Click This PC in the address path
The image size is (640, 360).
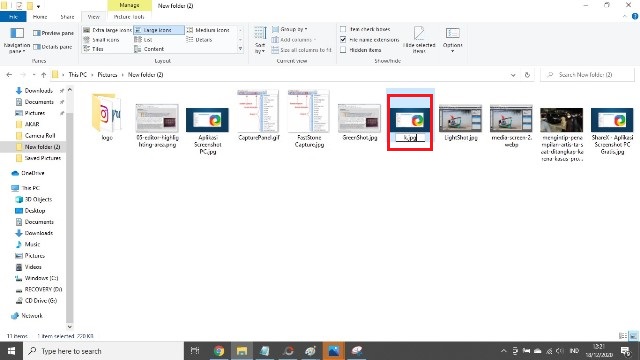(78, 75)
